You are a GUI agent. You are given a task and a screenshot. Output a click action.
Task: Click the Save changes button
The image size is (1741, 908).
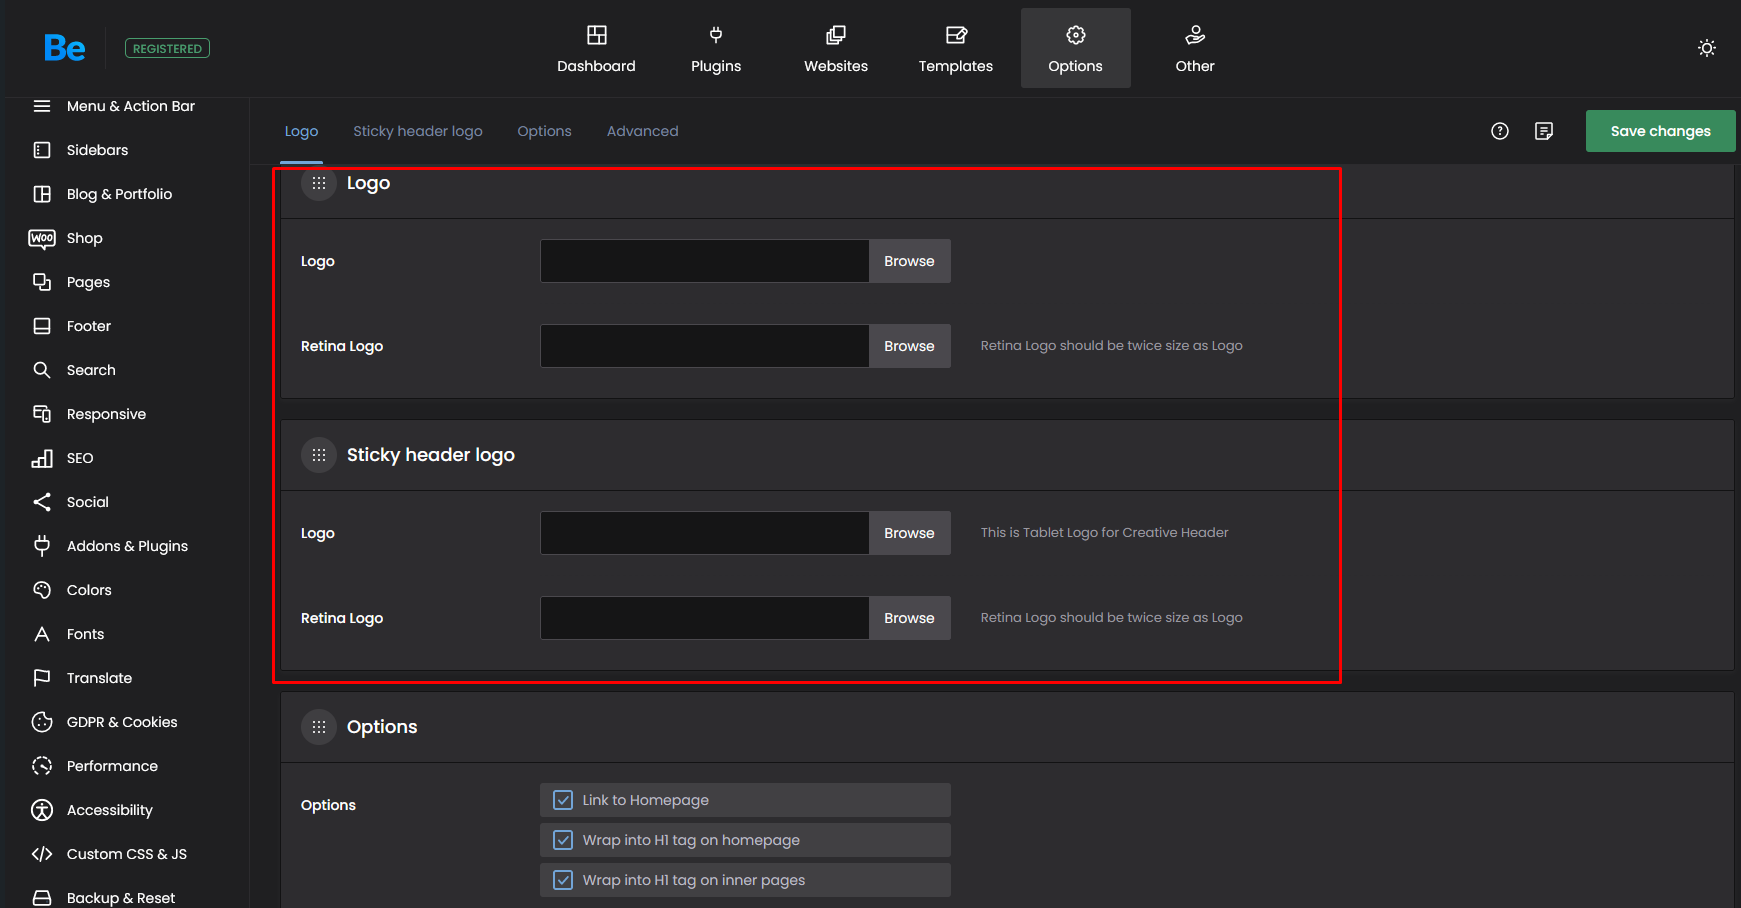1660,131
